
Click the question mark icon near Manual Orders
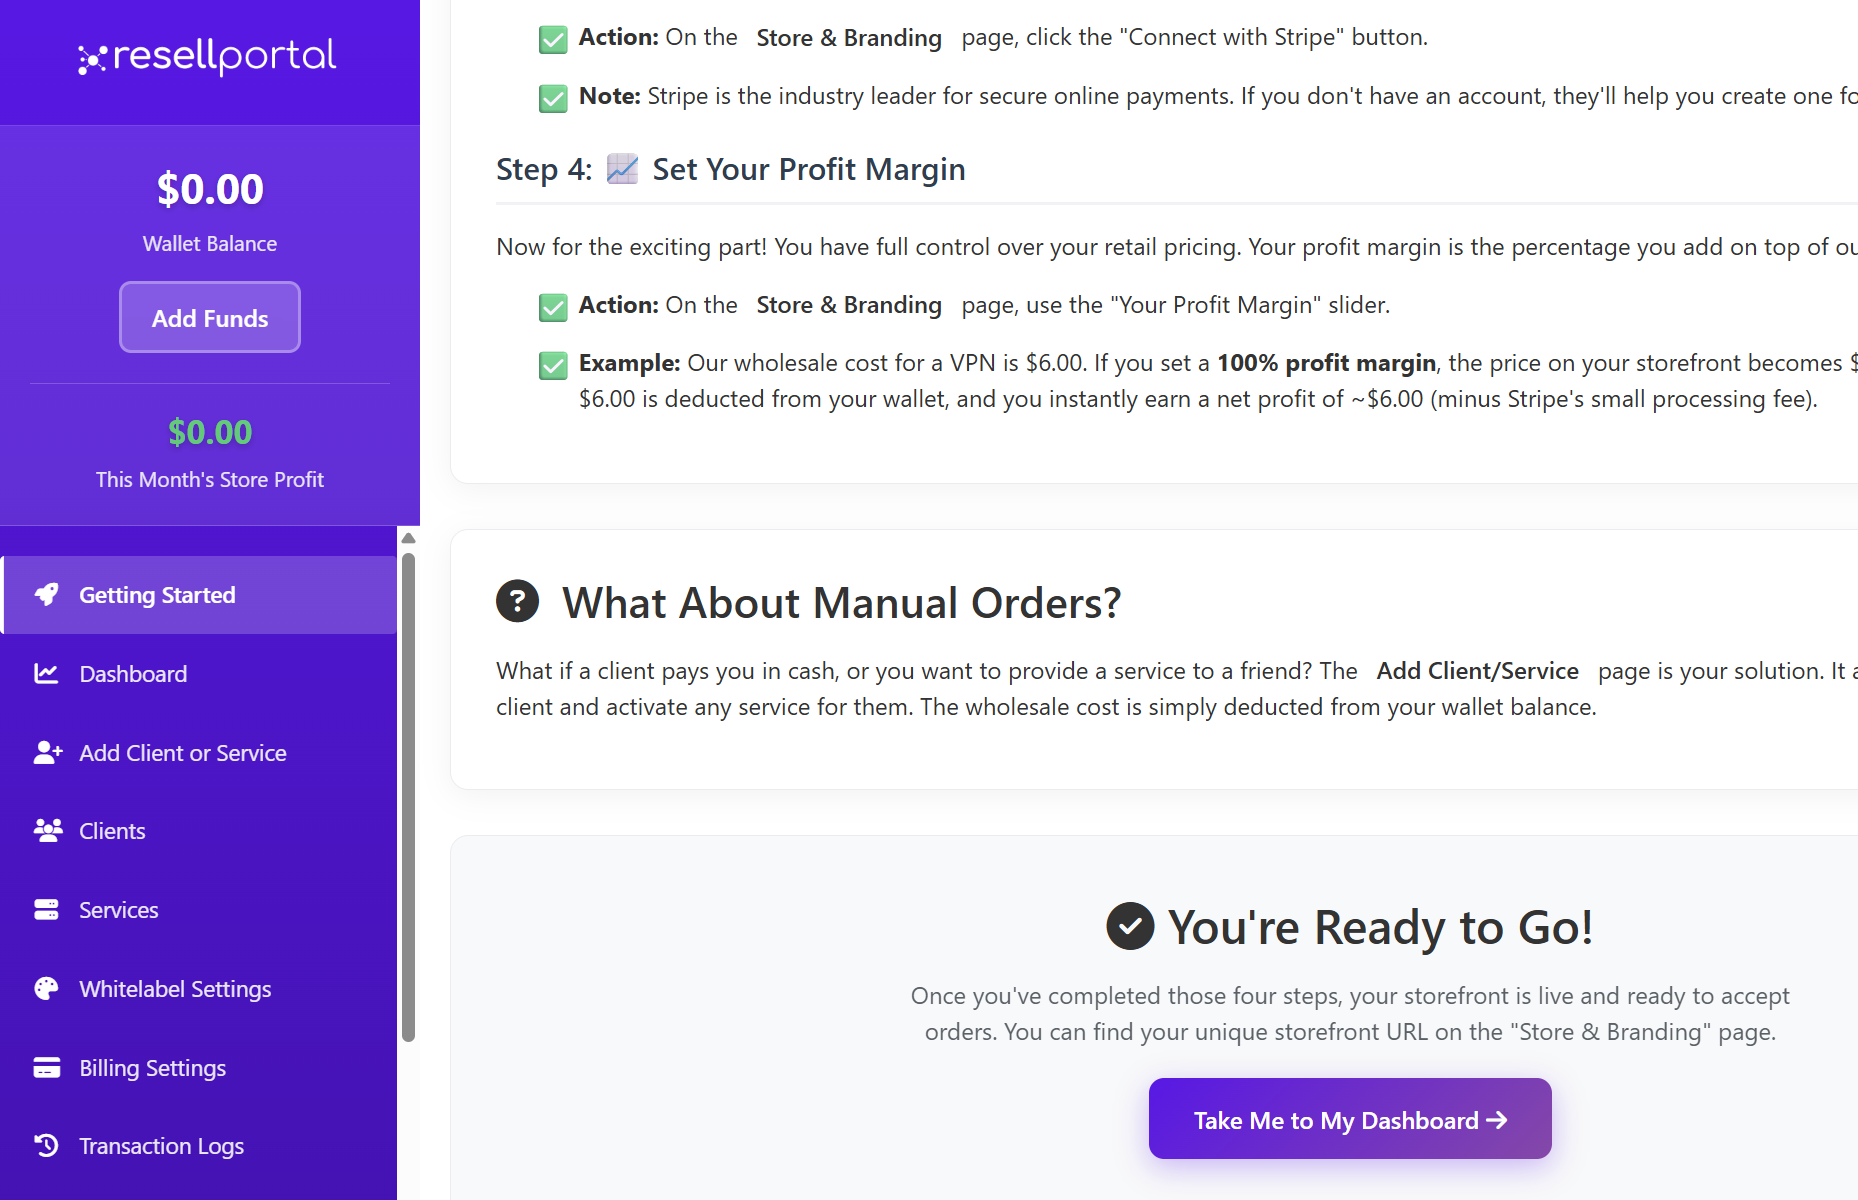click(x=517, y=602)
